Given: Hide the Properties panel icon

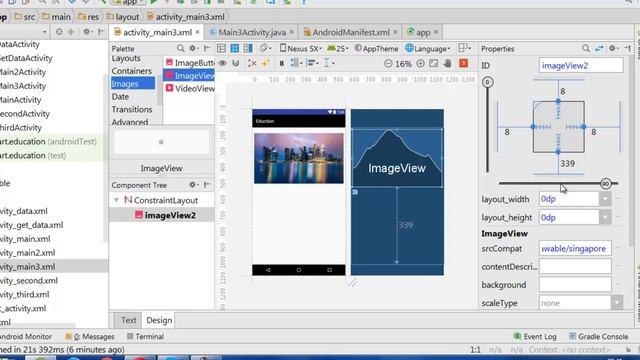Looking at the screenshot, I should [628, 49].
